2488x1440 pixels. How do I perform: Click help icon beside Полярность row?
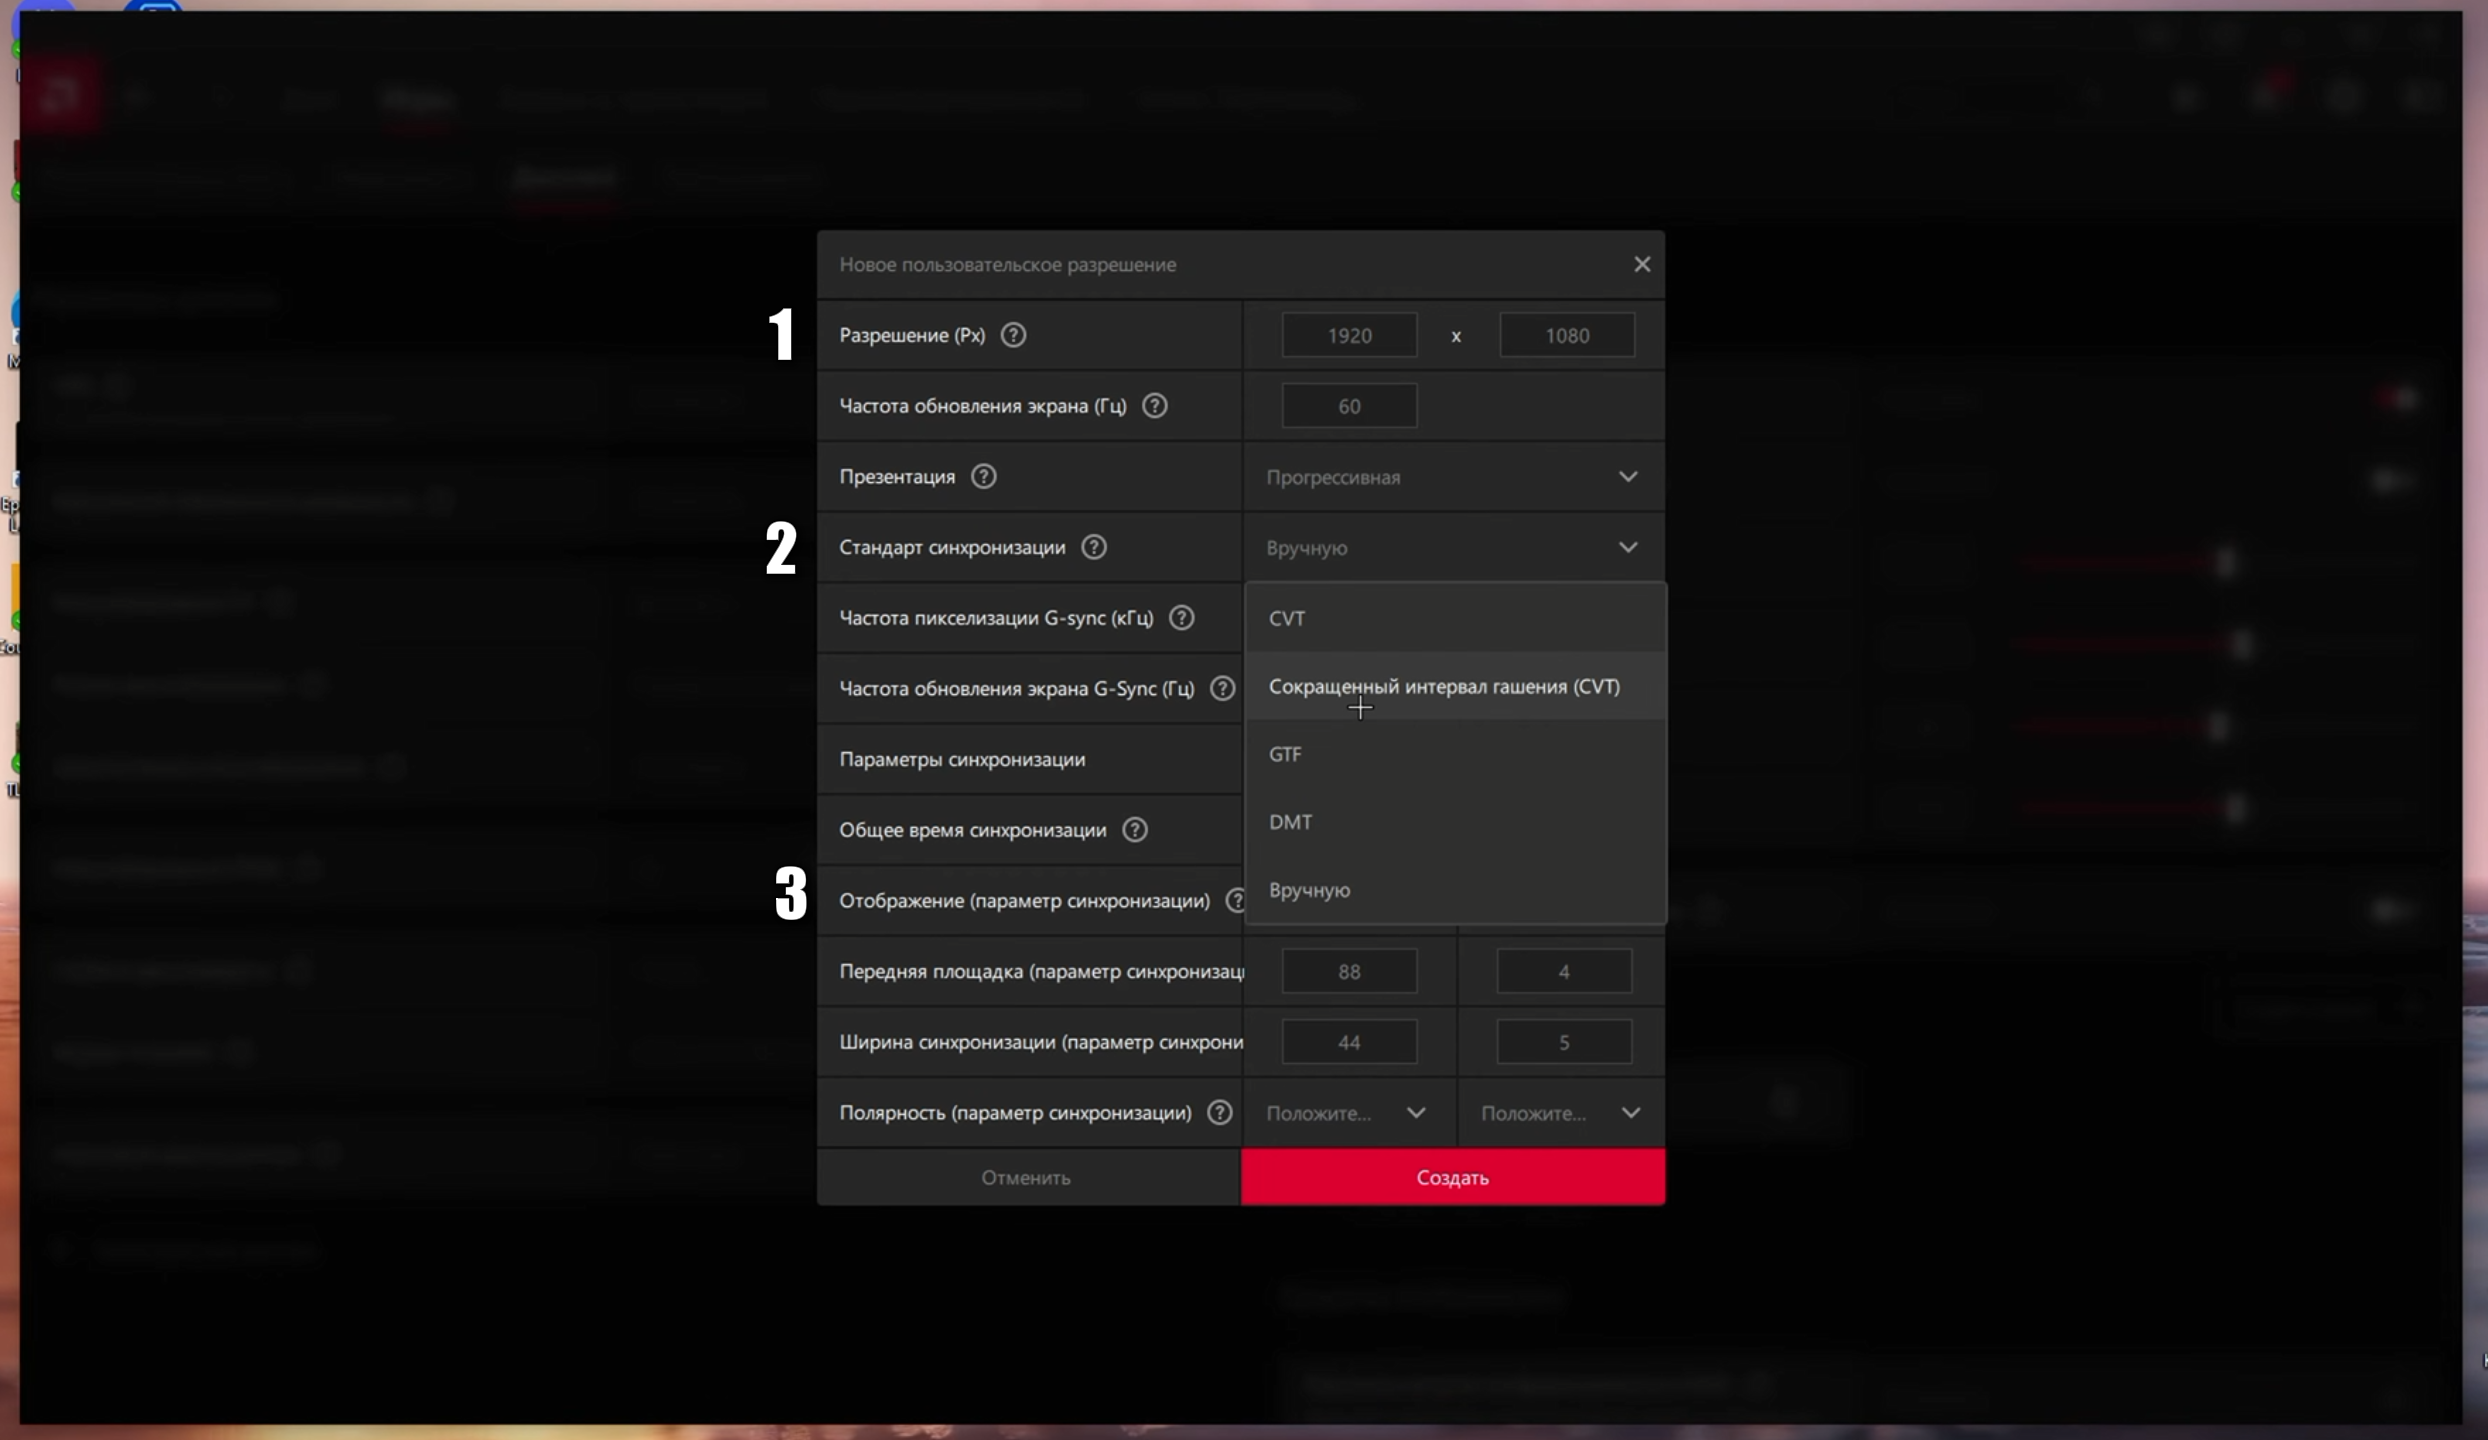tap(1219, 1113)
